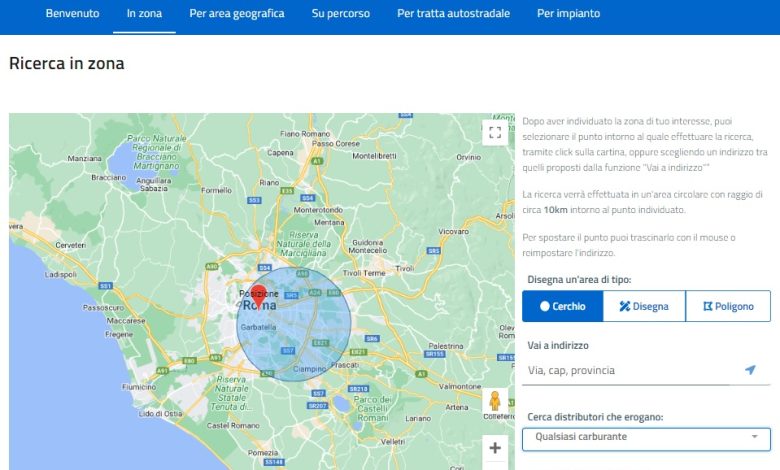780x470 pixels.
Task: Focus the Via, cap, provincia input
Action: coord(632,371)
